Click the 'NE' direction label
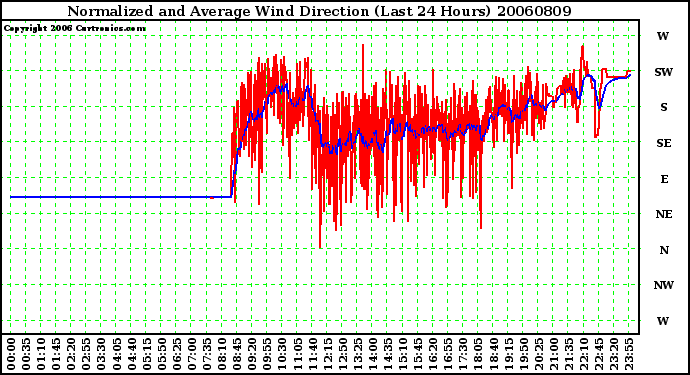 click(x=664, y=214)
